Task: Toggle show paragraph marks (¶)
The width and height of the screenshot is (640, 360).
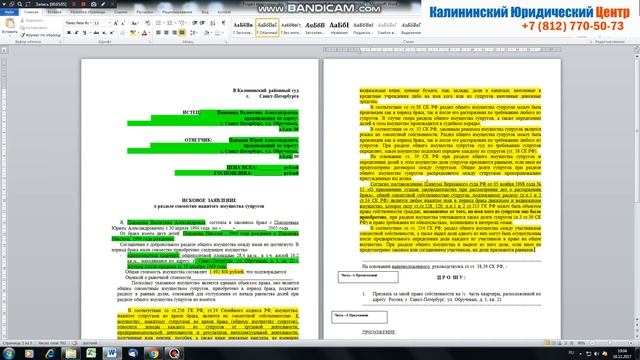Action: click(223, 23)
